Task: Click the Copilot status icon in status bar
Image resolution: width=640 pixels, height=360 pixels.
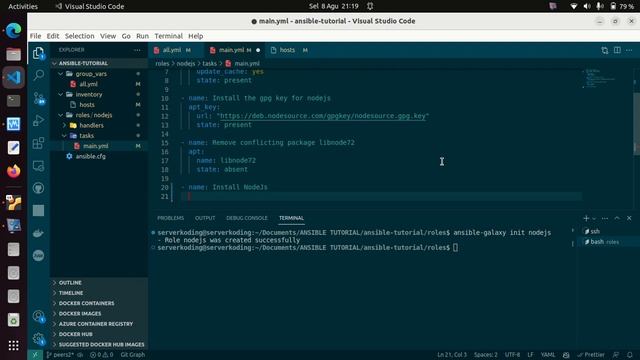Action: 566,355
